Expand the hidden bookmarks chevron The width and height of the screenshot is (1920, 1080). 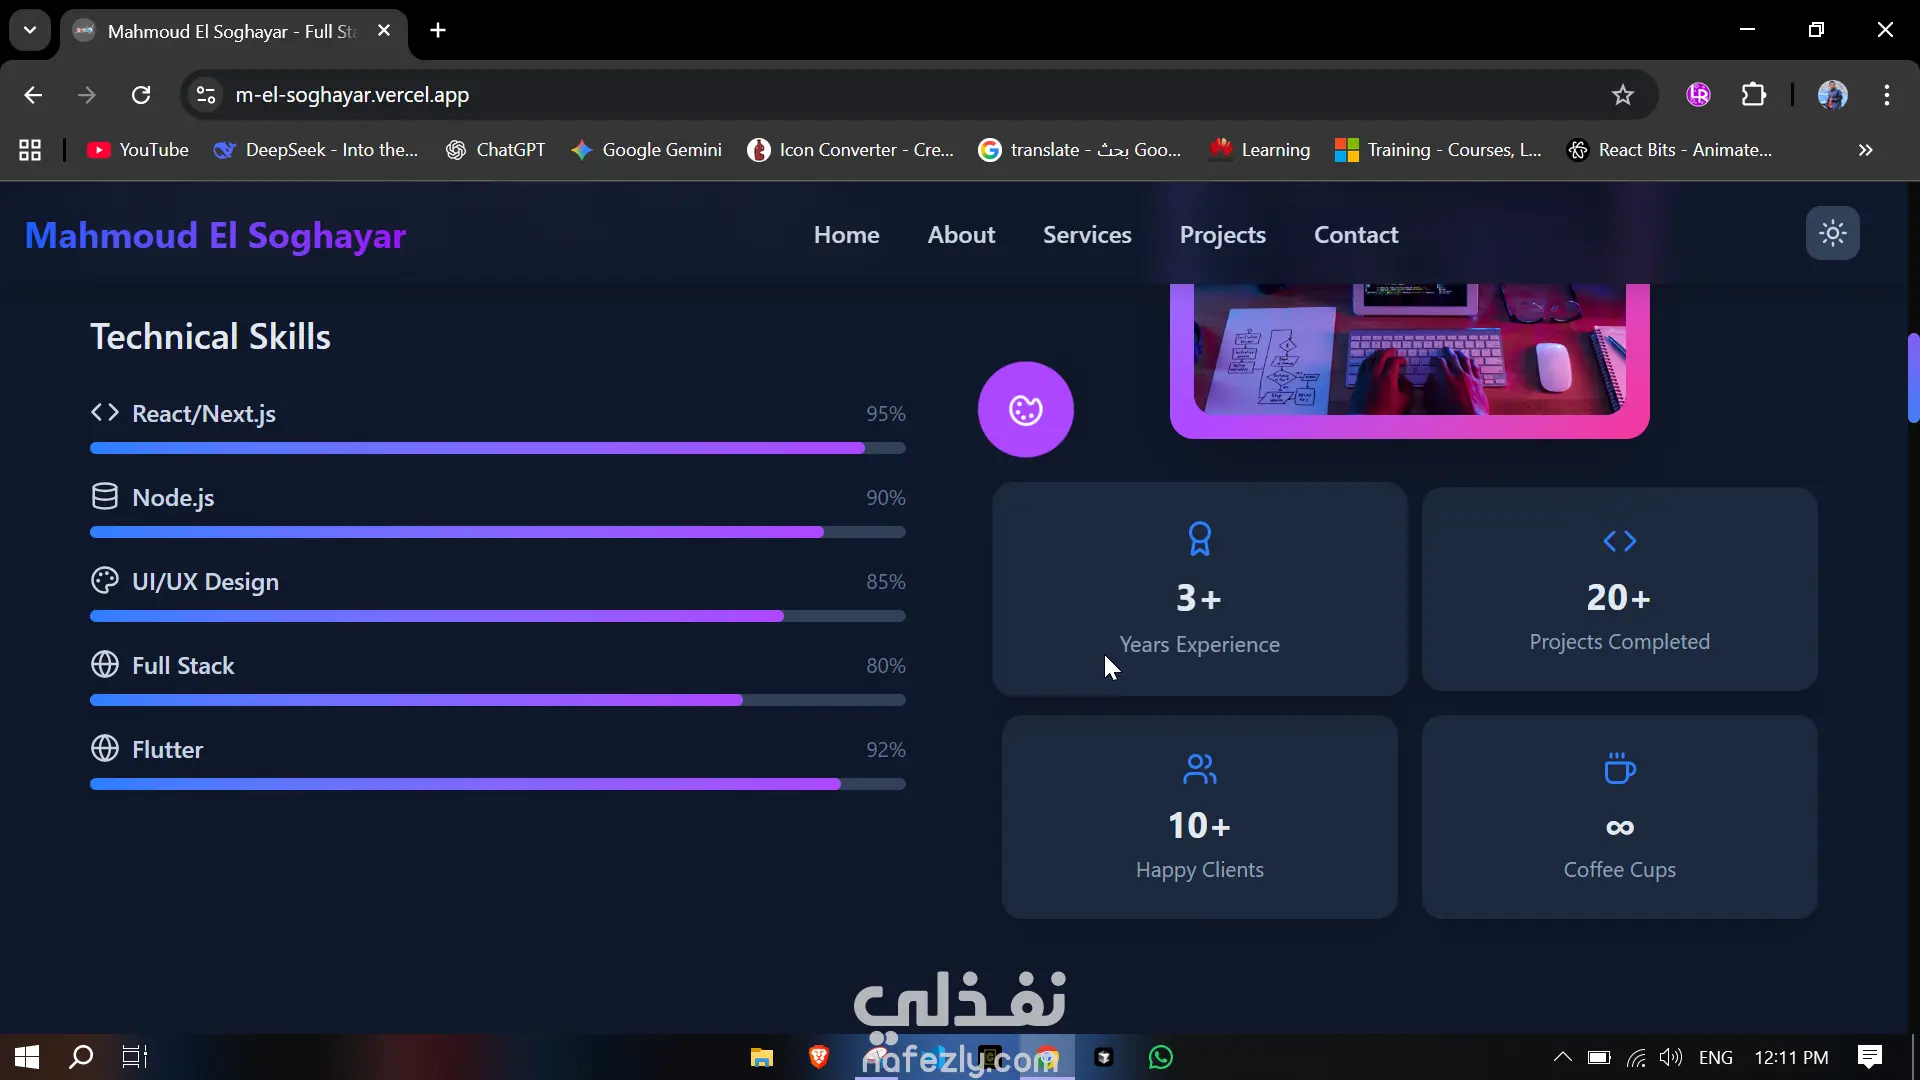1865,150
